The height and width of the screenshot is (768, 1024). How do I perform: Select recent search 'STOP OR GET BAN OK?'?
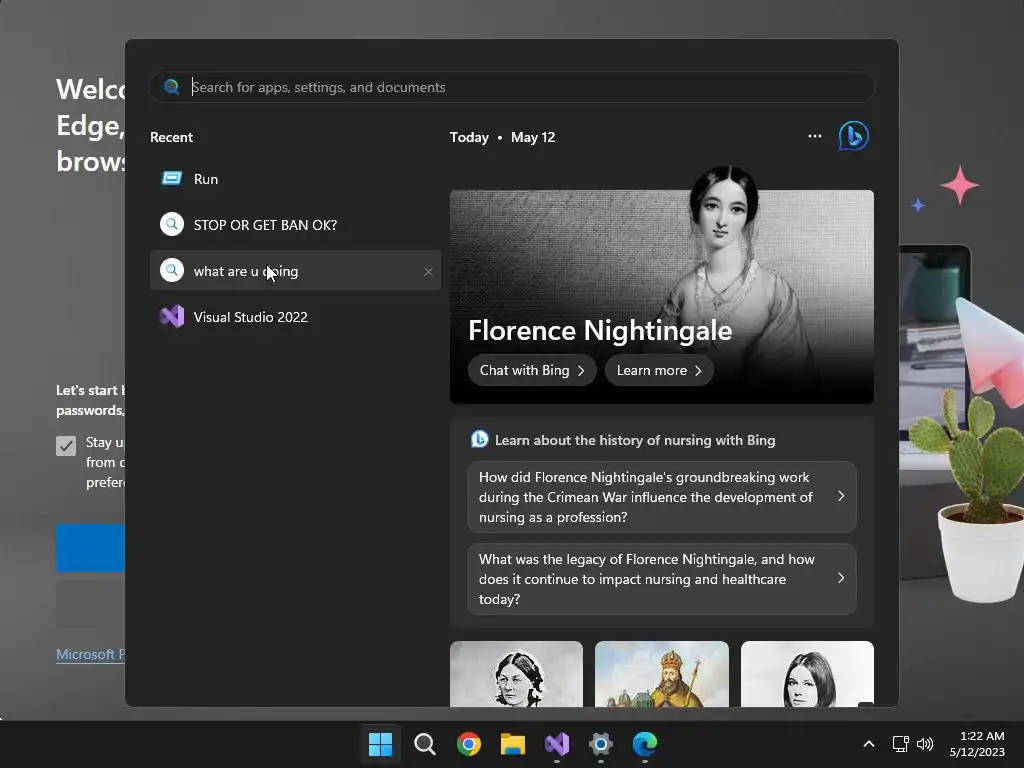(x=295, y=225)
